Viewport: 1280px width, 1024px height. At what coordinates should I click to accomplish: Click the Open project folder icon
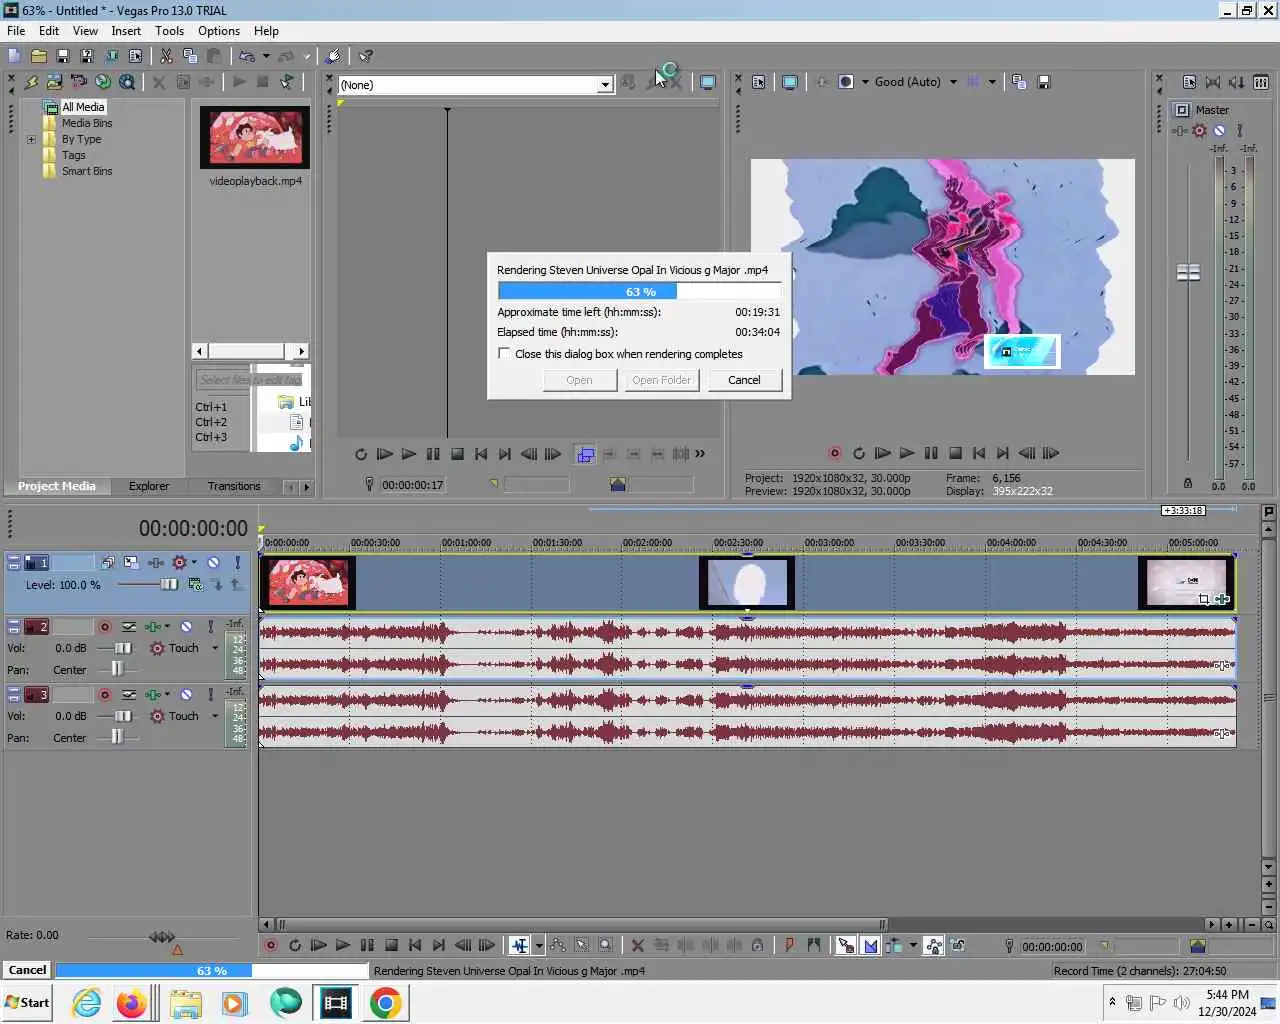click(38, 56)
